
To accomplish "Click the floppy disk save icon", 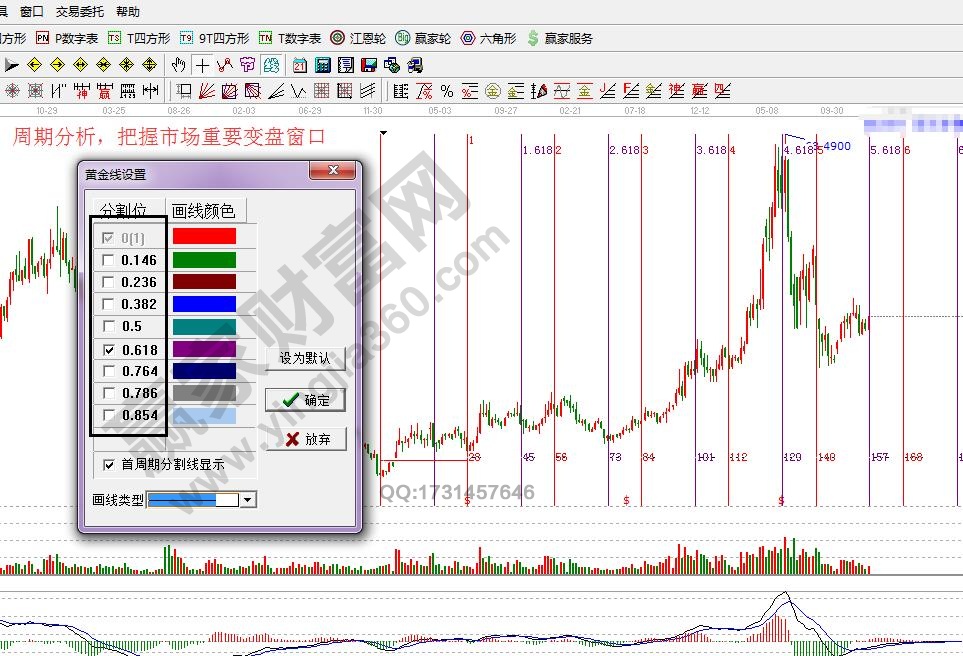I will click(x=368, y=65).
